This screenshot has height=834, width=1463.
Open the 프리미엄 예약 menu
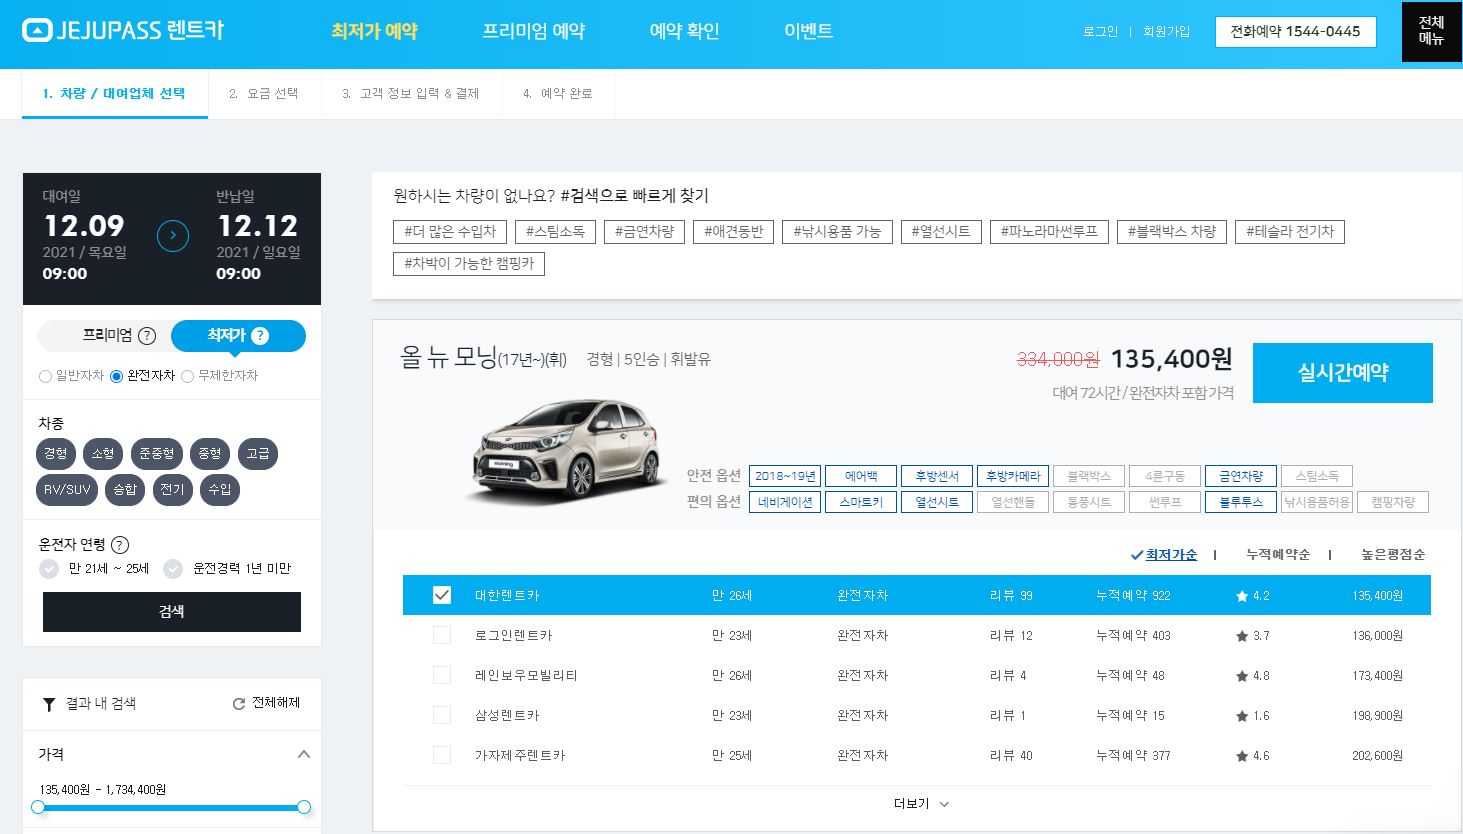(x=533, y=31)
